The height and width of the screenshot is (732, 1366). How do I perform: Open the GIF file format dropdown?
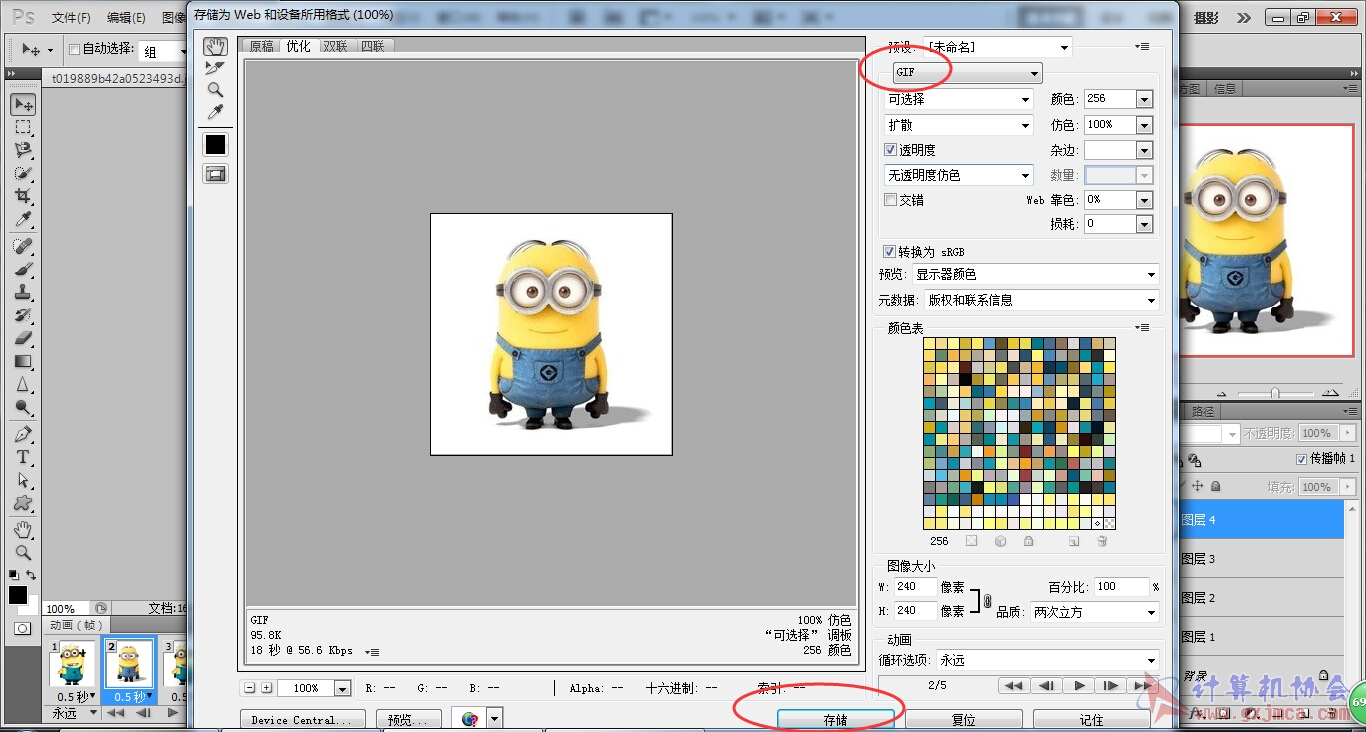point(967,73)
